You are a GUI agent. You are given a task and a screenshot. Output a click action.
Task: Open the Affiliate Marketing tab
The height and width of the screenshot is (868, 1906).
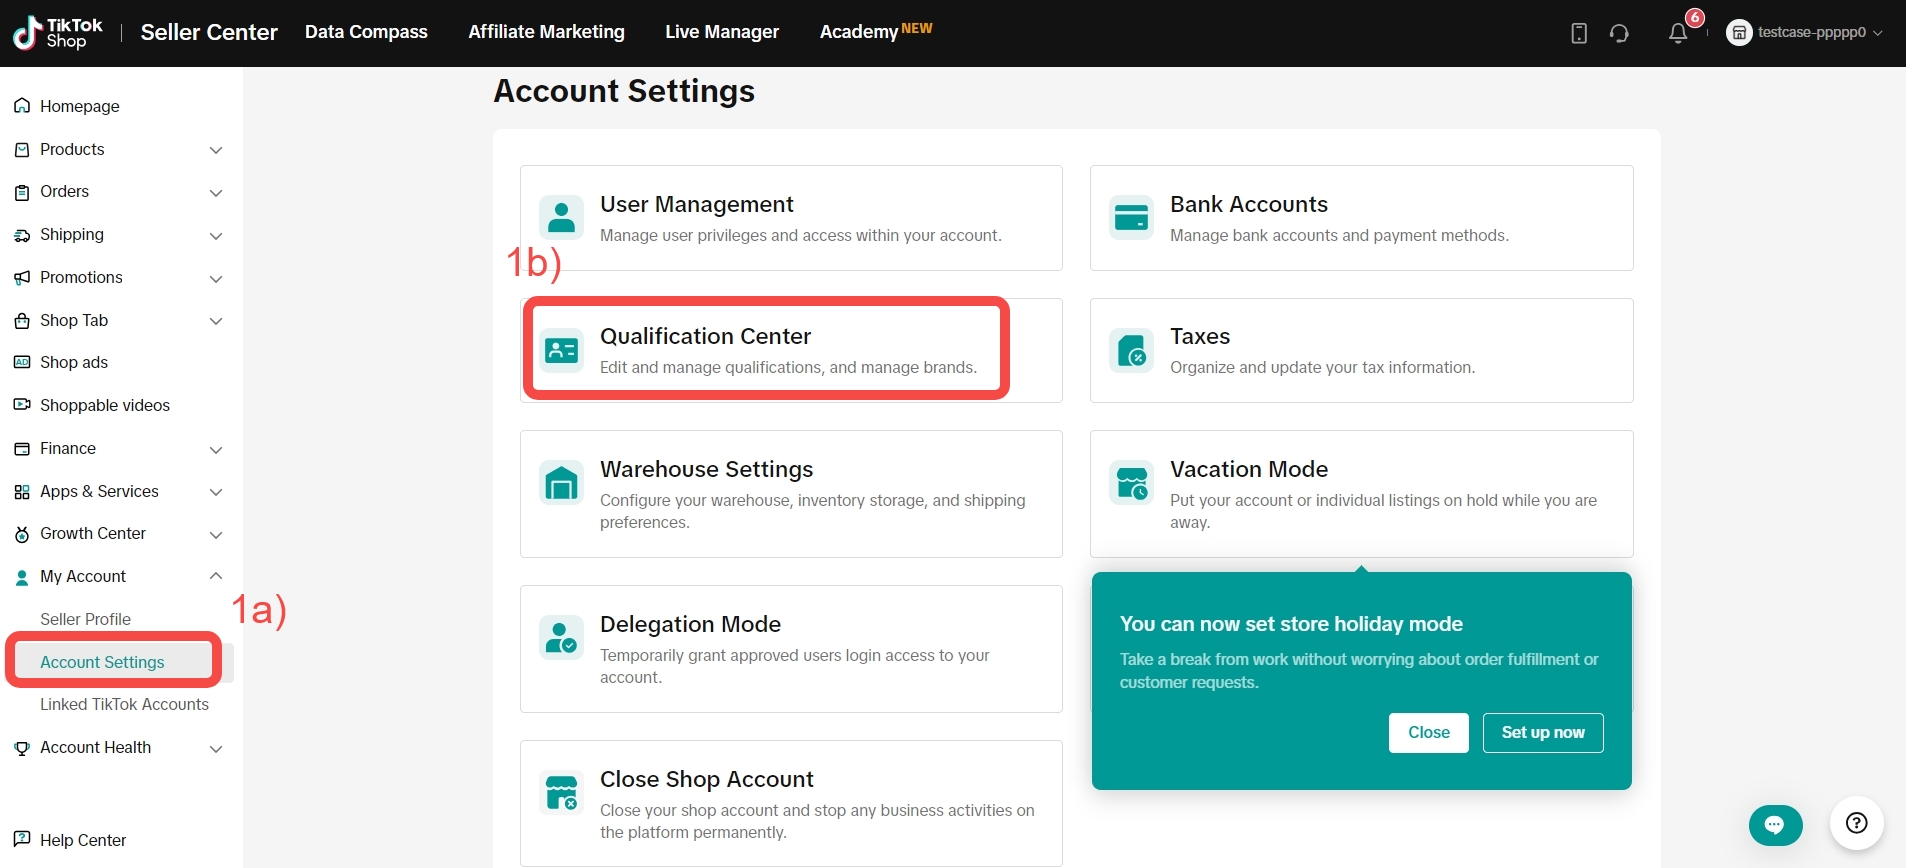tap(546, 32)
